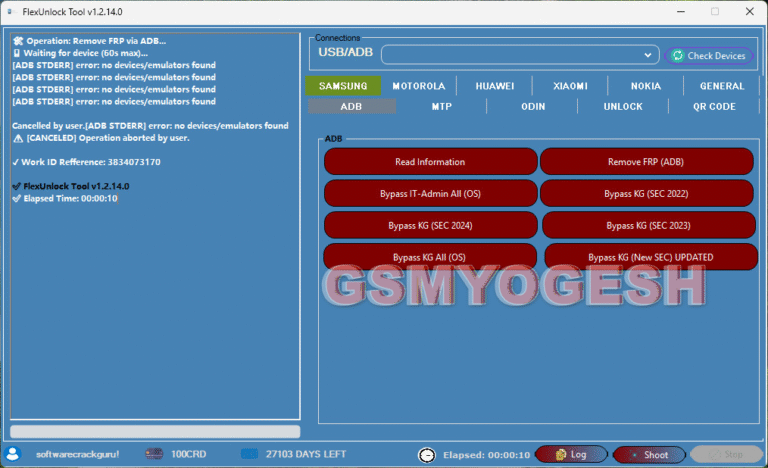768x468 pixels.
Task: Switch to the HUAWEI brand tab
Action: point(495,86)
